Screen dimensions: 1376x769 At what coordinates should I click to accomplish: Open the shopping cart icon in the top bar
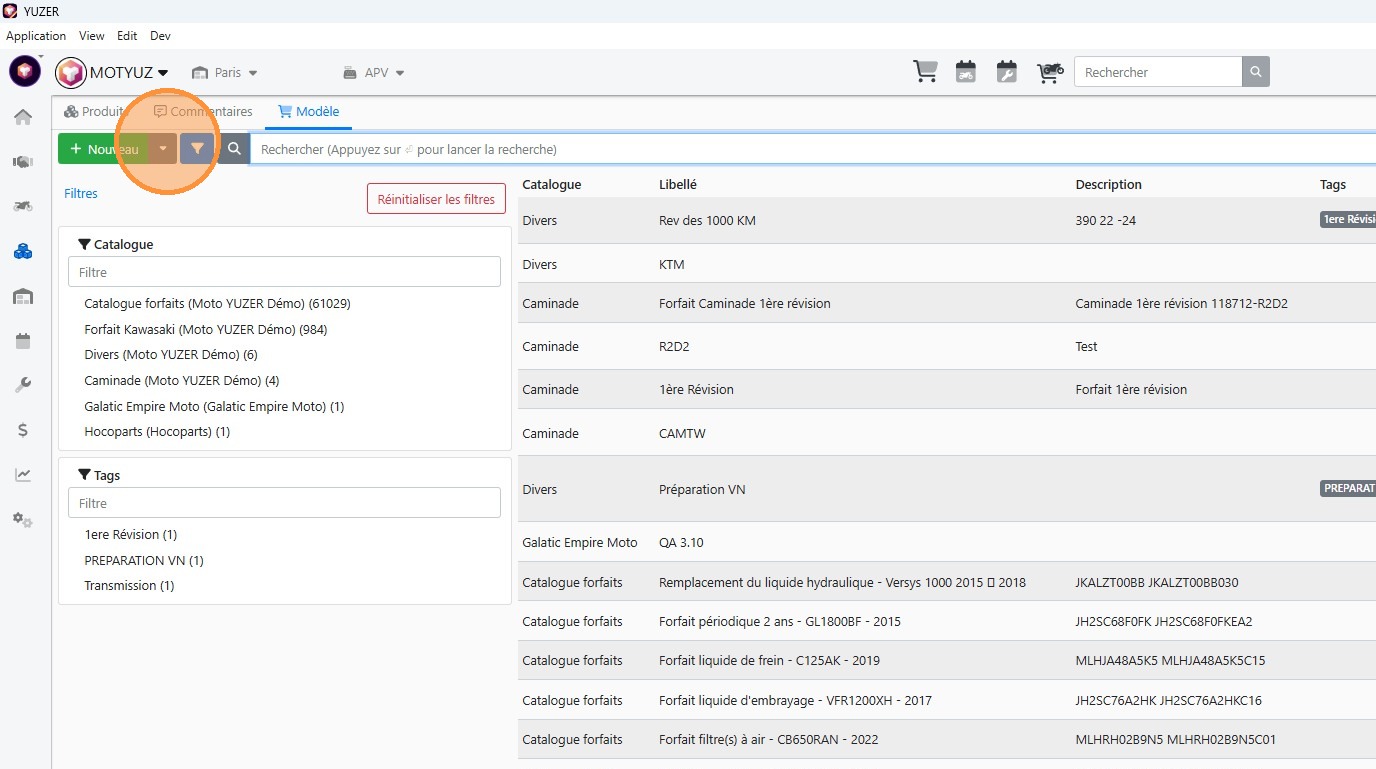click(x=925, y=72)
